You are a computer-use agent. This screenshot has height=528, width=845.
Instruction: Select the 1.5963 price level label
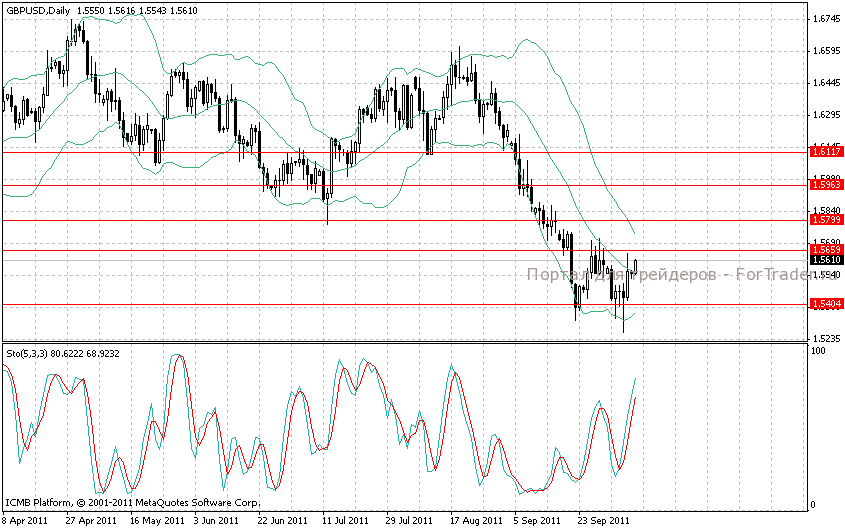pos(826,185)
